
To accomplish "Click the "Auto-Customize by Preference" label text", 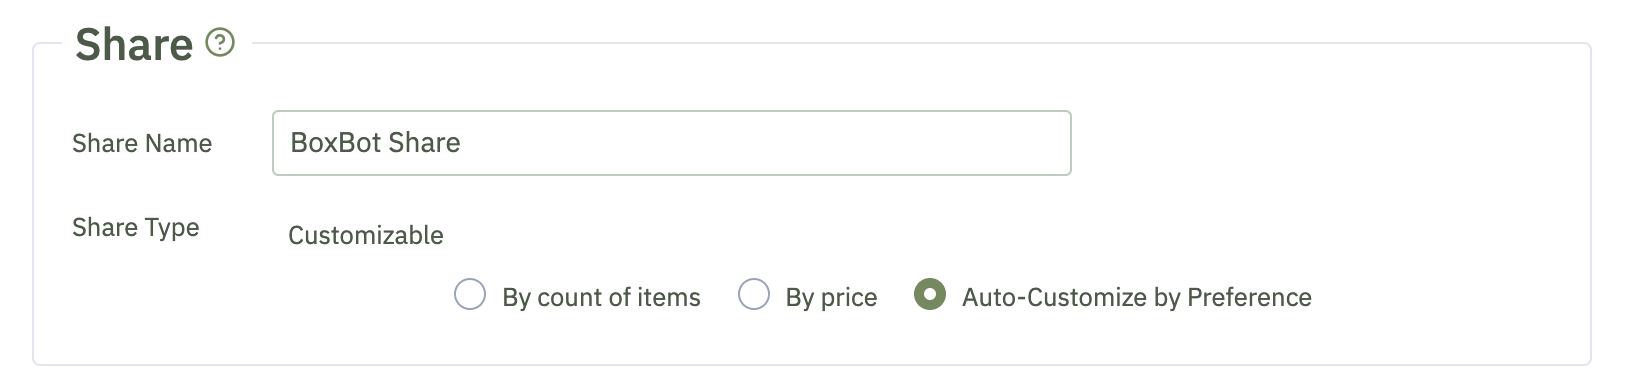I will coord(1137,297).
